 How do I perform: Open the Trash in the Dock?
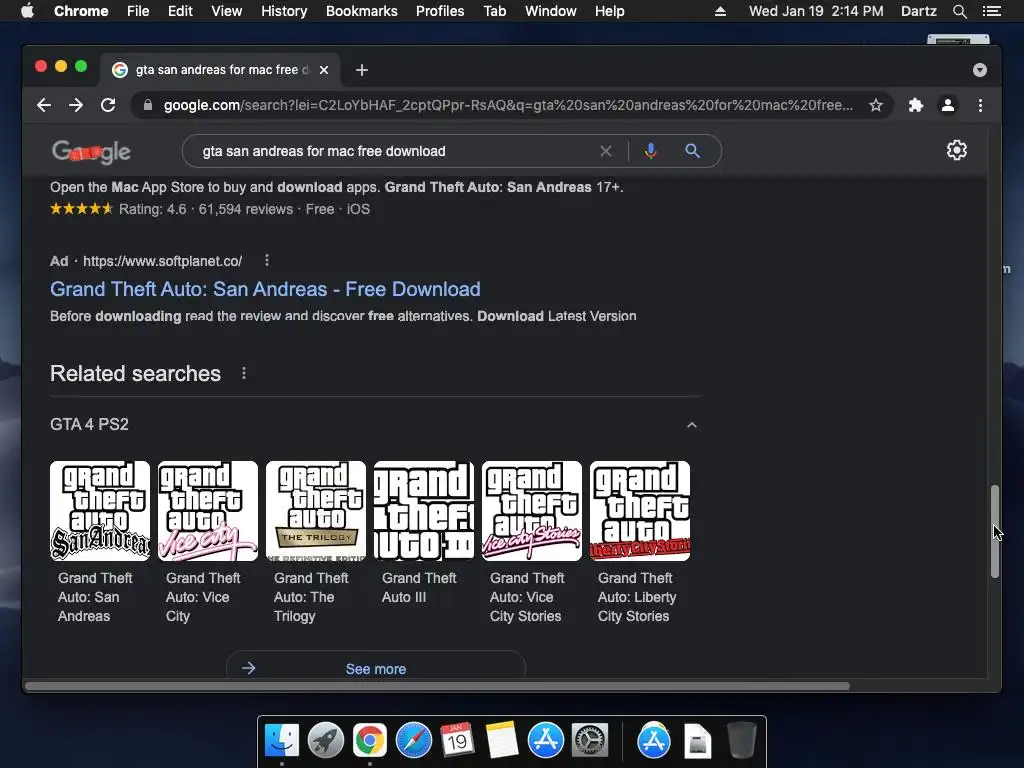coord(741,741)
